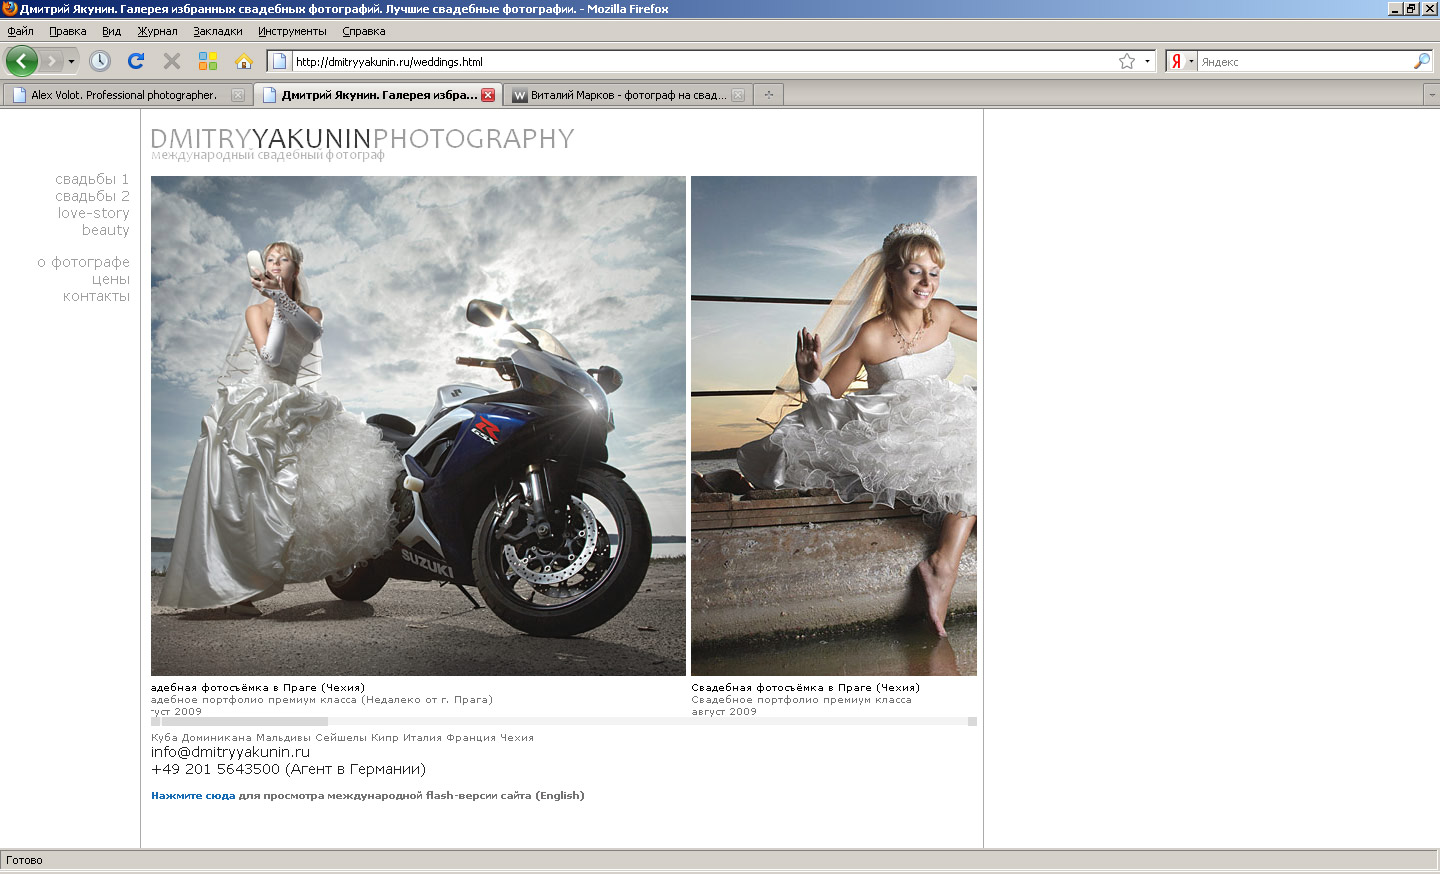Open the Yandex search engine selector
This screenshot has width=1440, height=874.
coord(1181,61)
